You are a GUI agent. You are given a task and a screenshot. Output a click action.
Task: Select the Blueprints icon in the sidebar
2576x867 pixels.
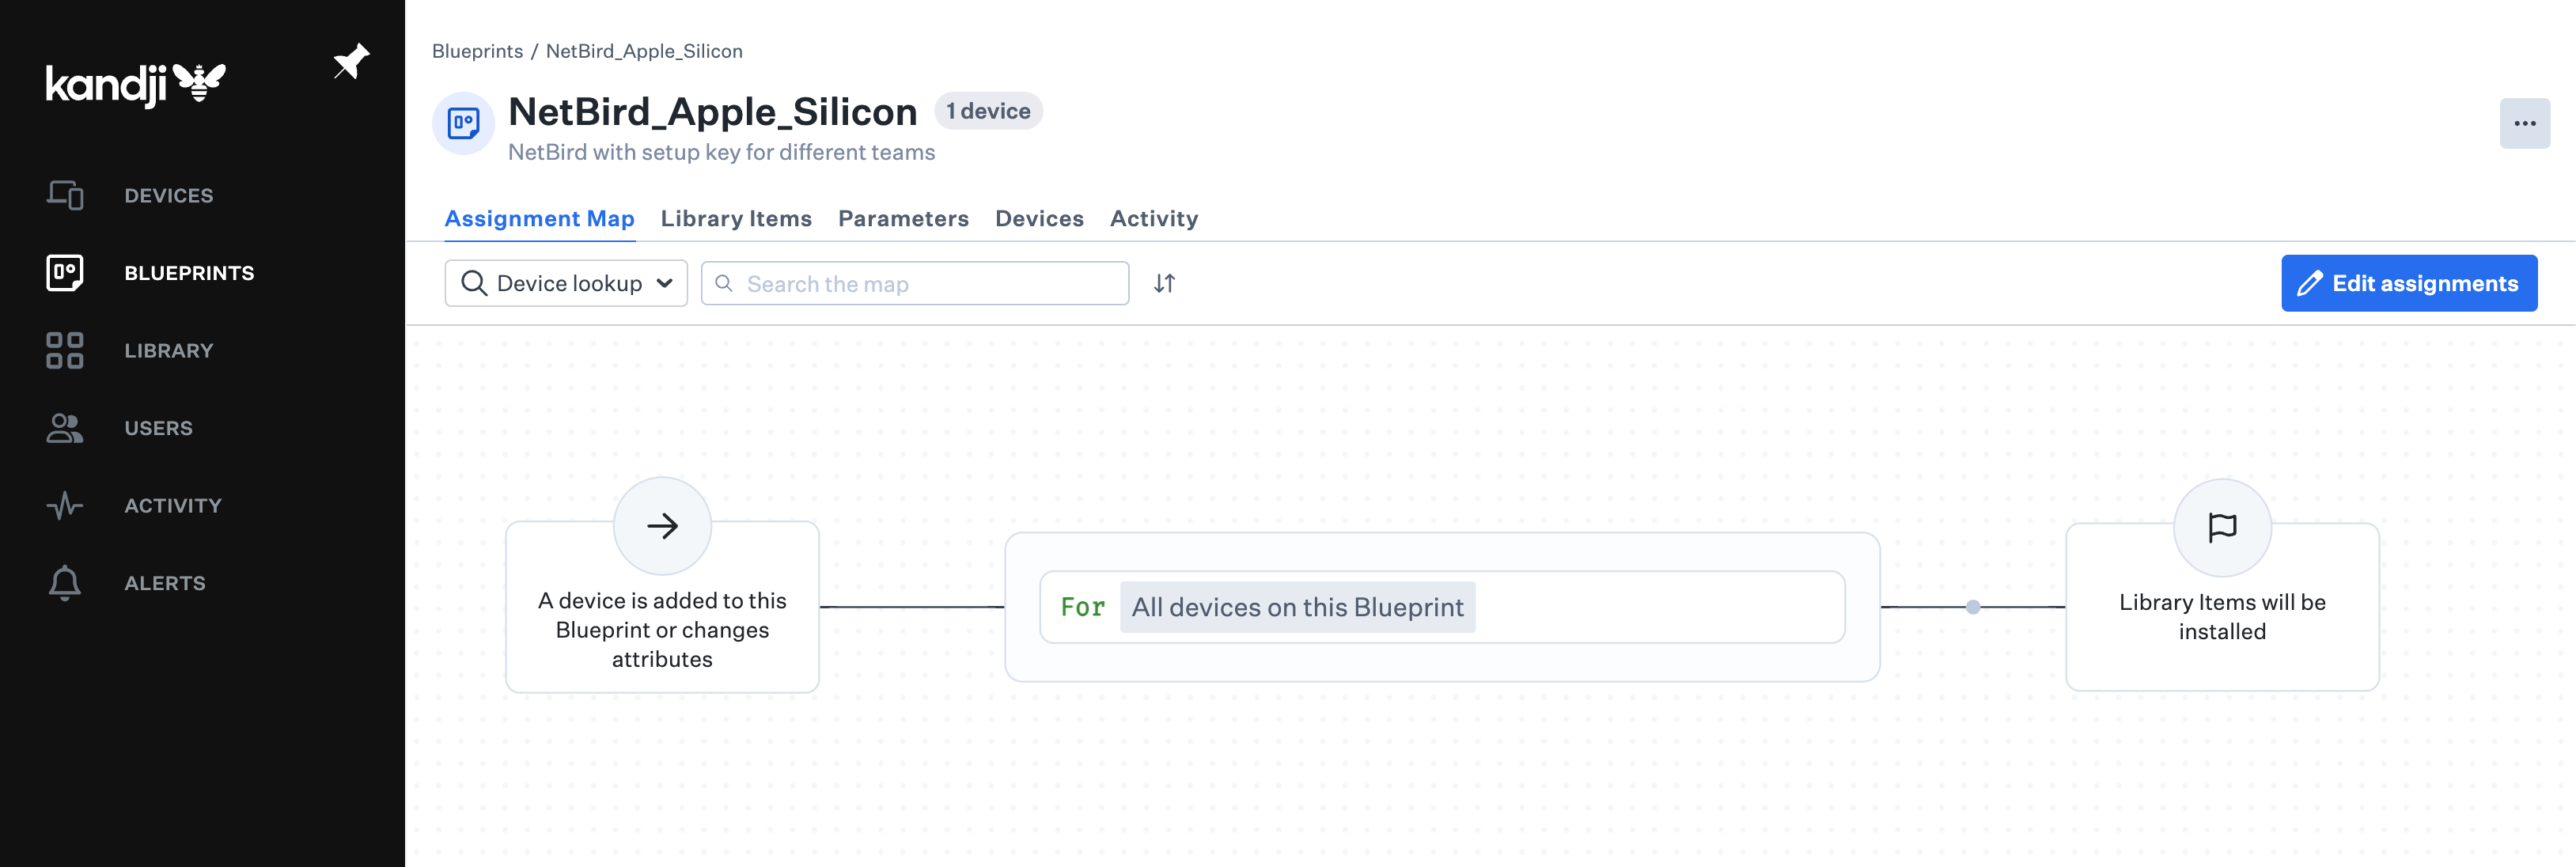pos(65,272)
